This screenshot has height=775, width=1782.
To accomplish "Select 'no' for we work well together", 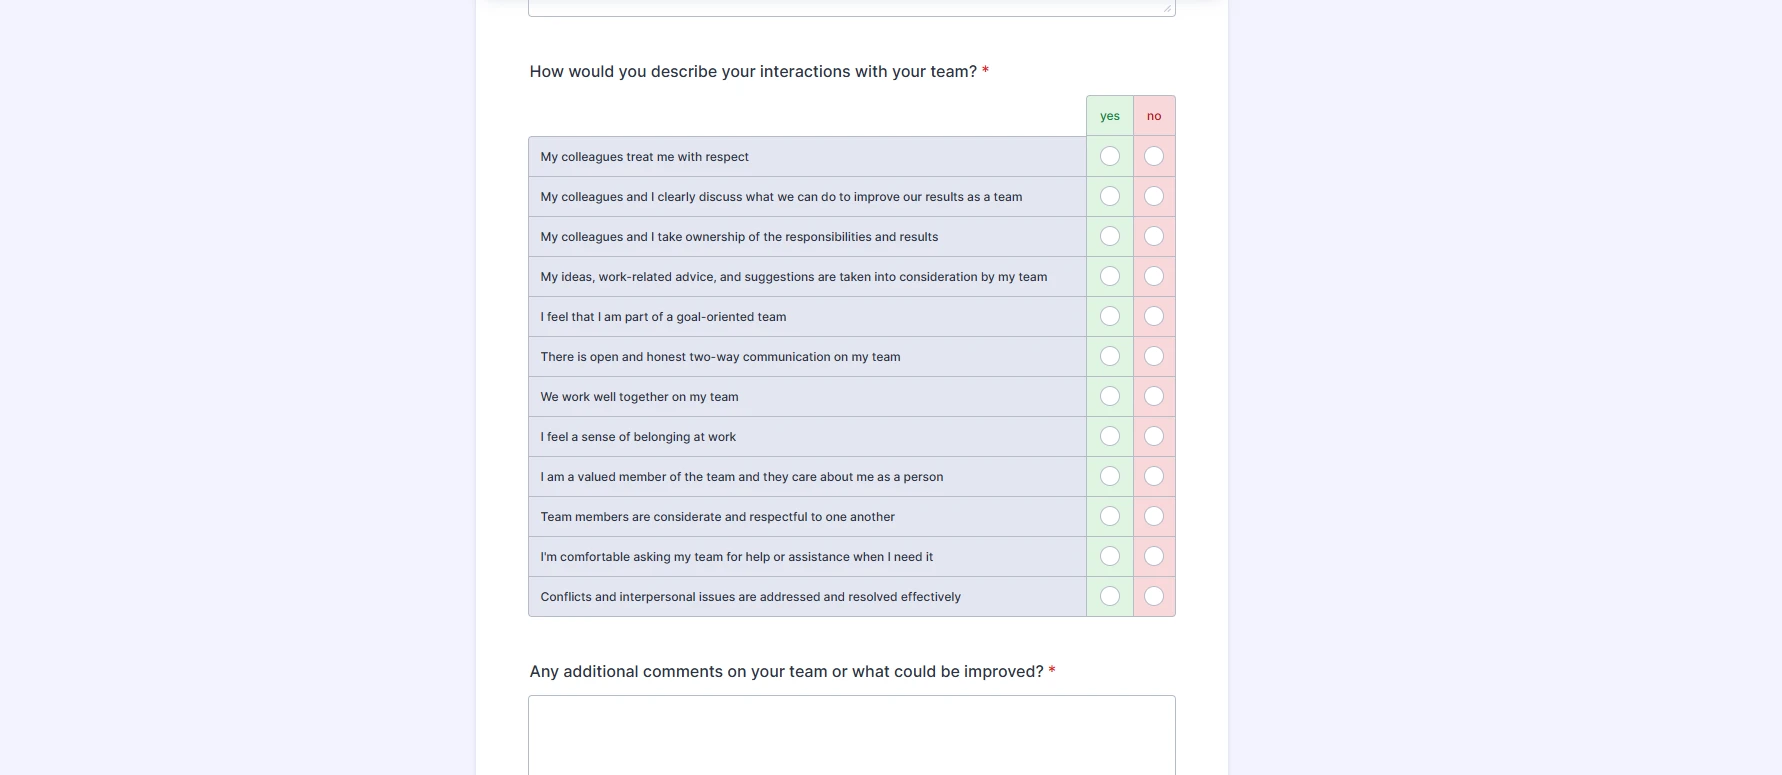I will (1154, 396).
